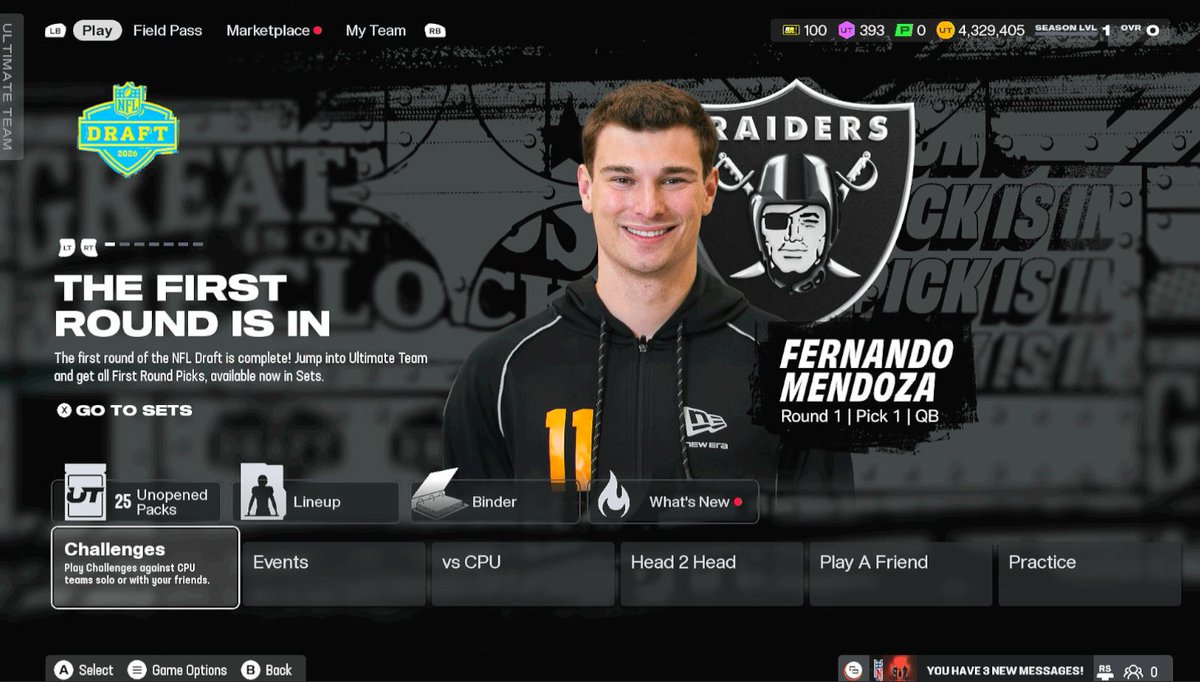This screenshot has width=1200, height=682.
Task: Open the Lineup tile
Action: pyautogui.click(x=316, y=501)
